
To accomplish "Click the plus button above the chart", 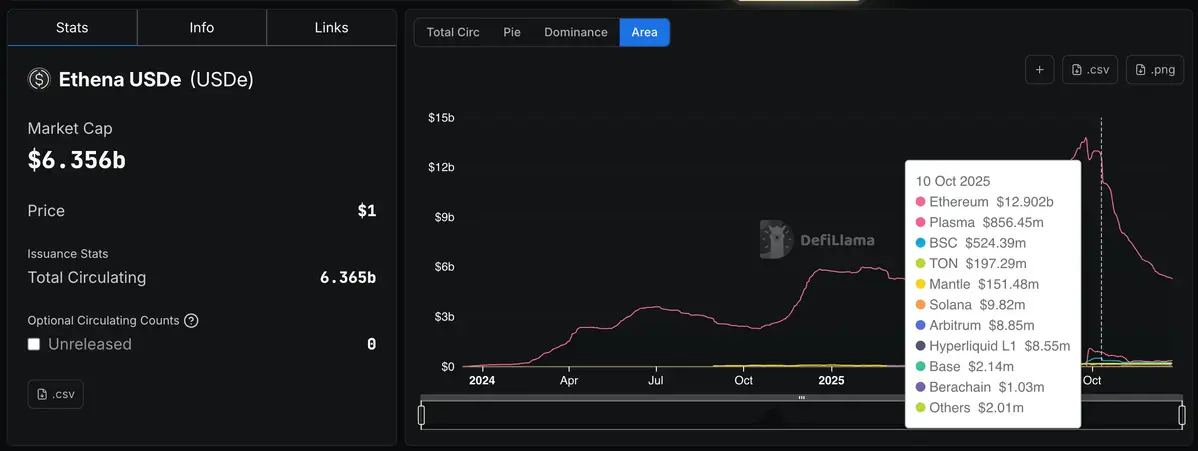I will 1039,70.
